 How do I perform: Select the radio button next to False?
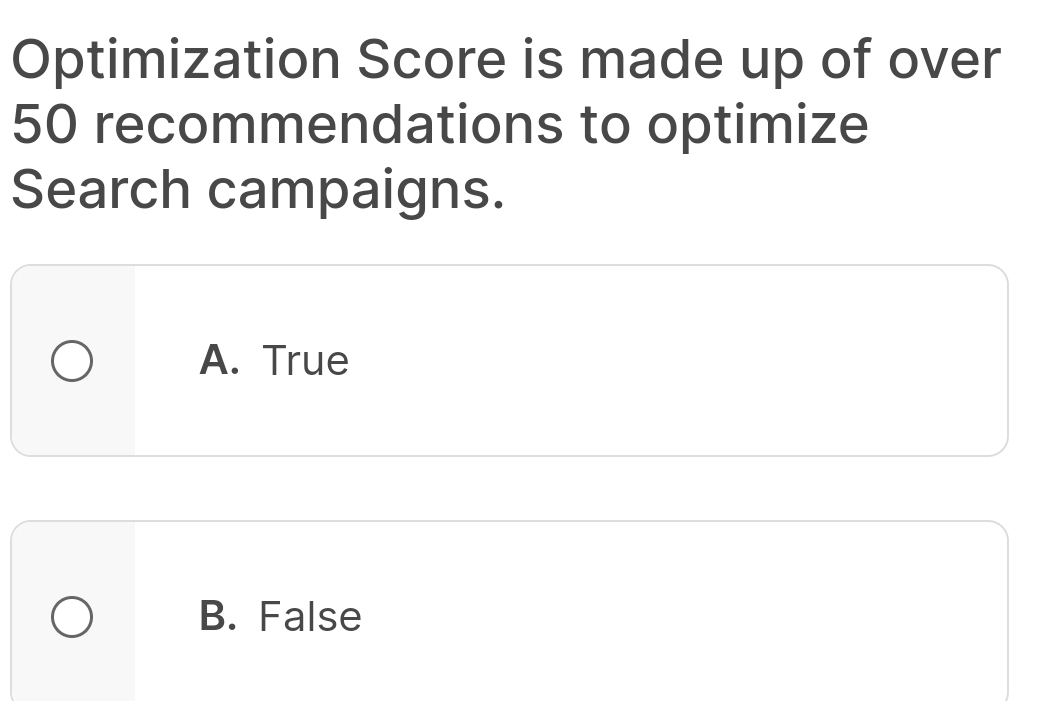coord(73,617)
